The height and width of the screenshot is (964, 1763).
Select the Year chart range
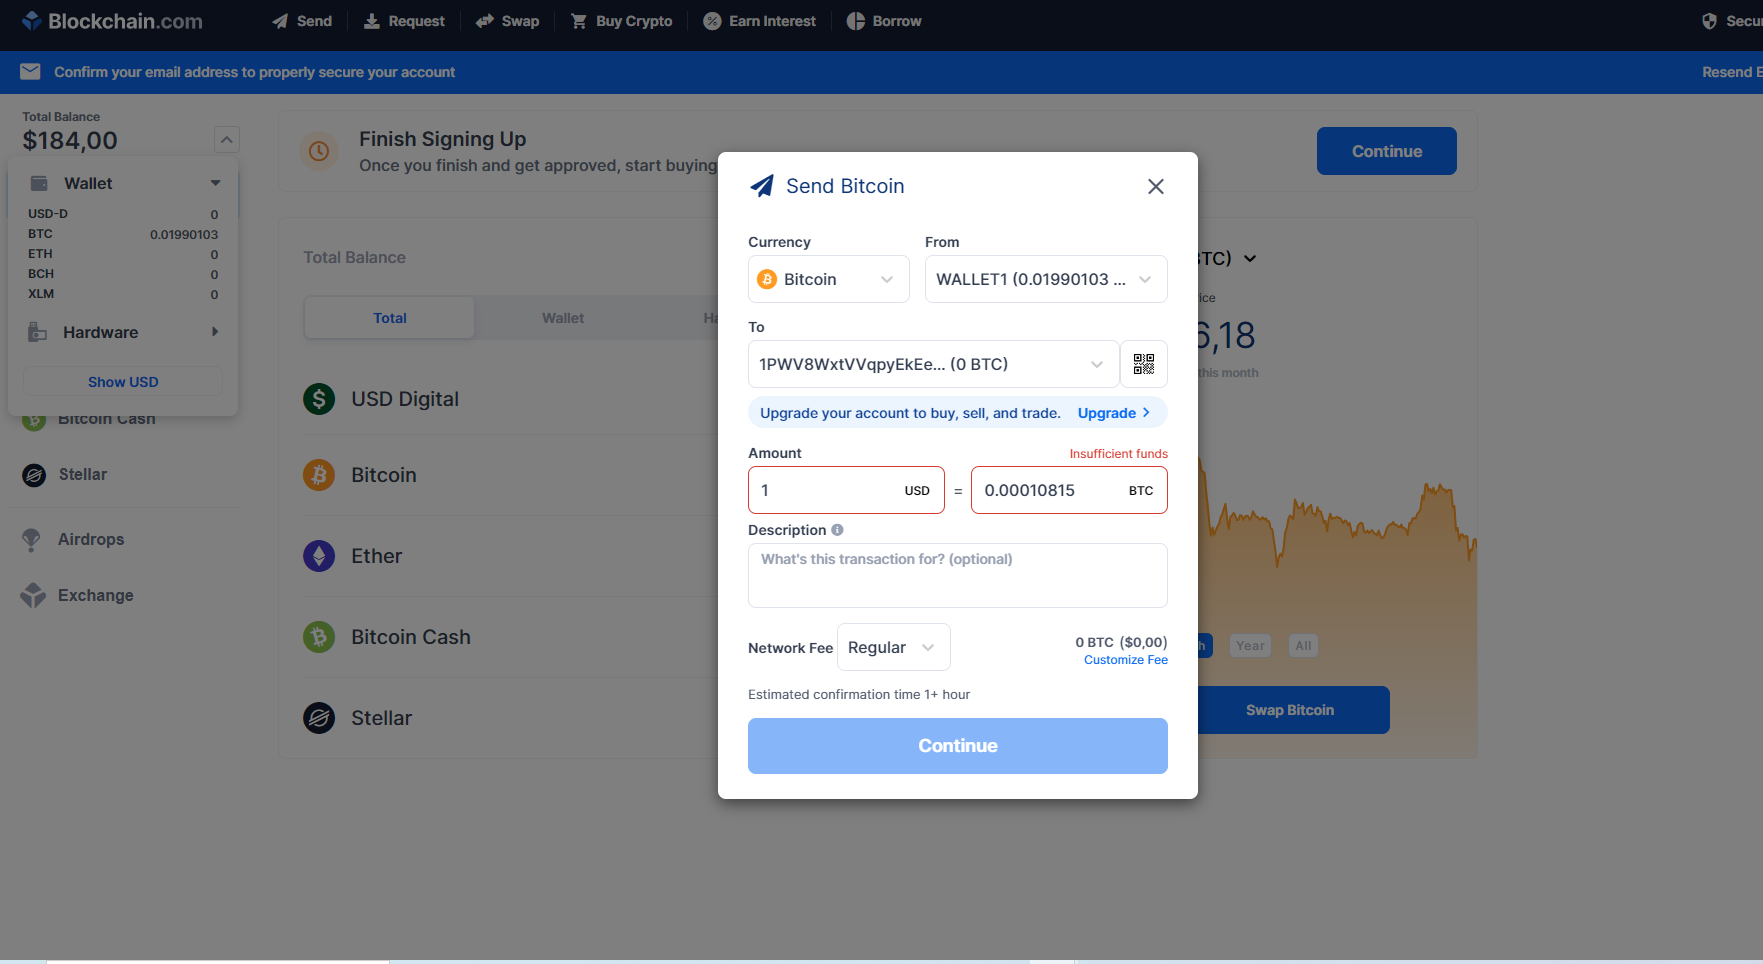(1250, 646)
